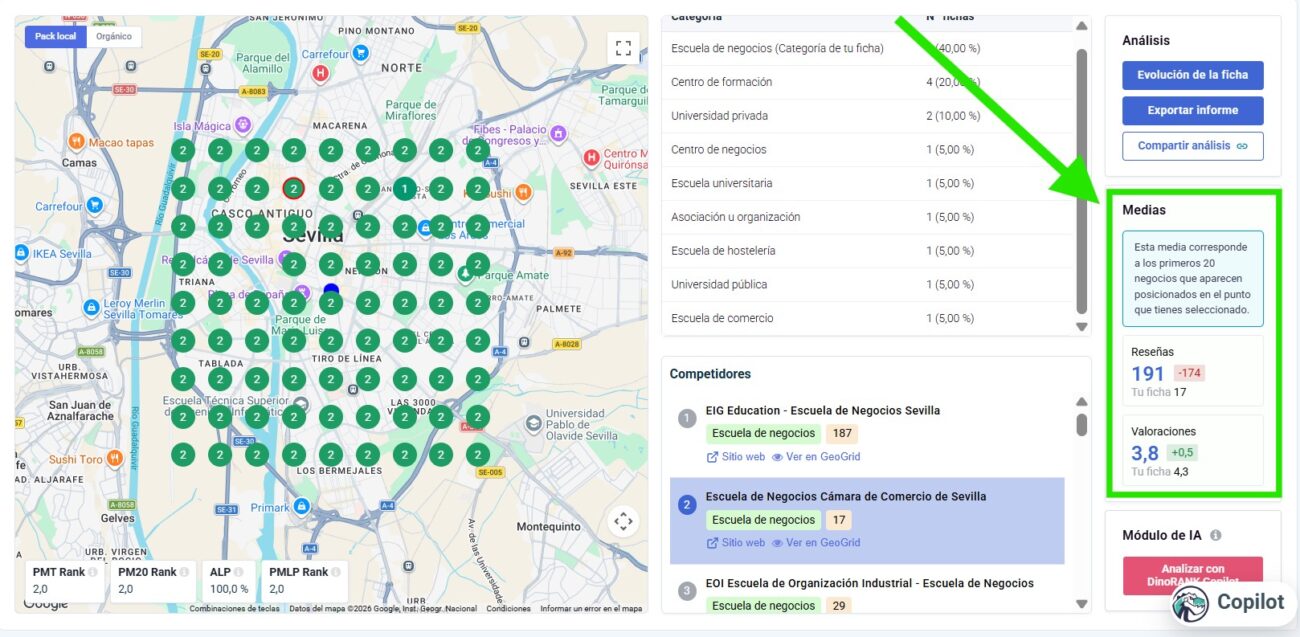The width and height of the screenshot is (1300, 637).
Task: Open the map Condiciones link
Action: tap(508, 608)
